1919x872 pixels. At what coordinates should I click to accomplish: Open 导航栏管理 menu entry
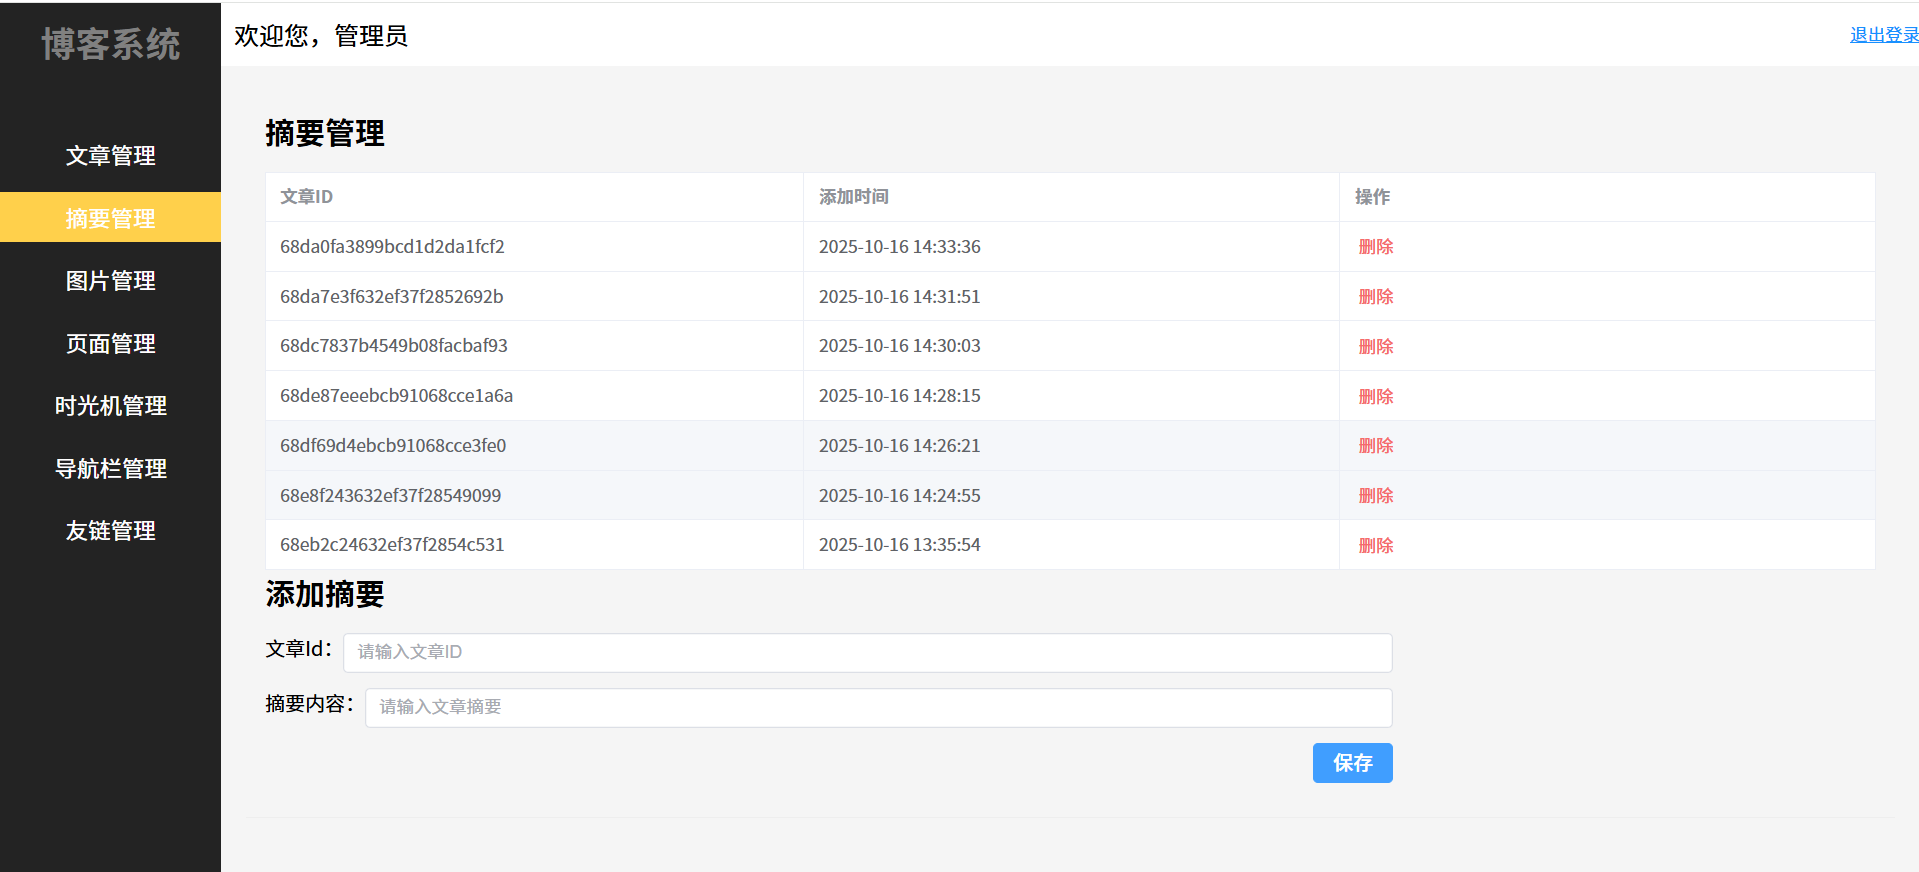coord(110,469)
